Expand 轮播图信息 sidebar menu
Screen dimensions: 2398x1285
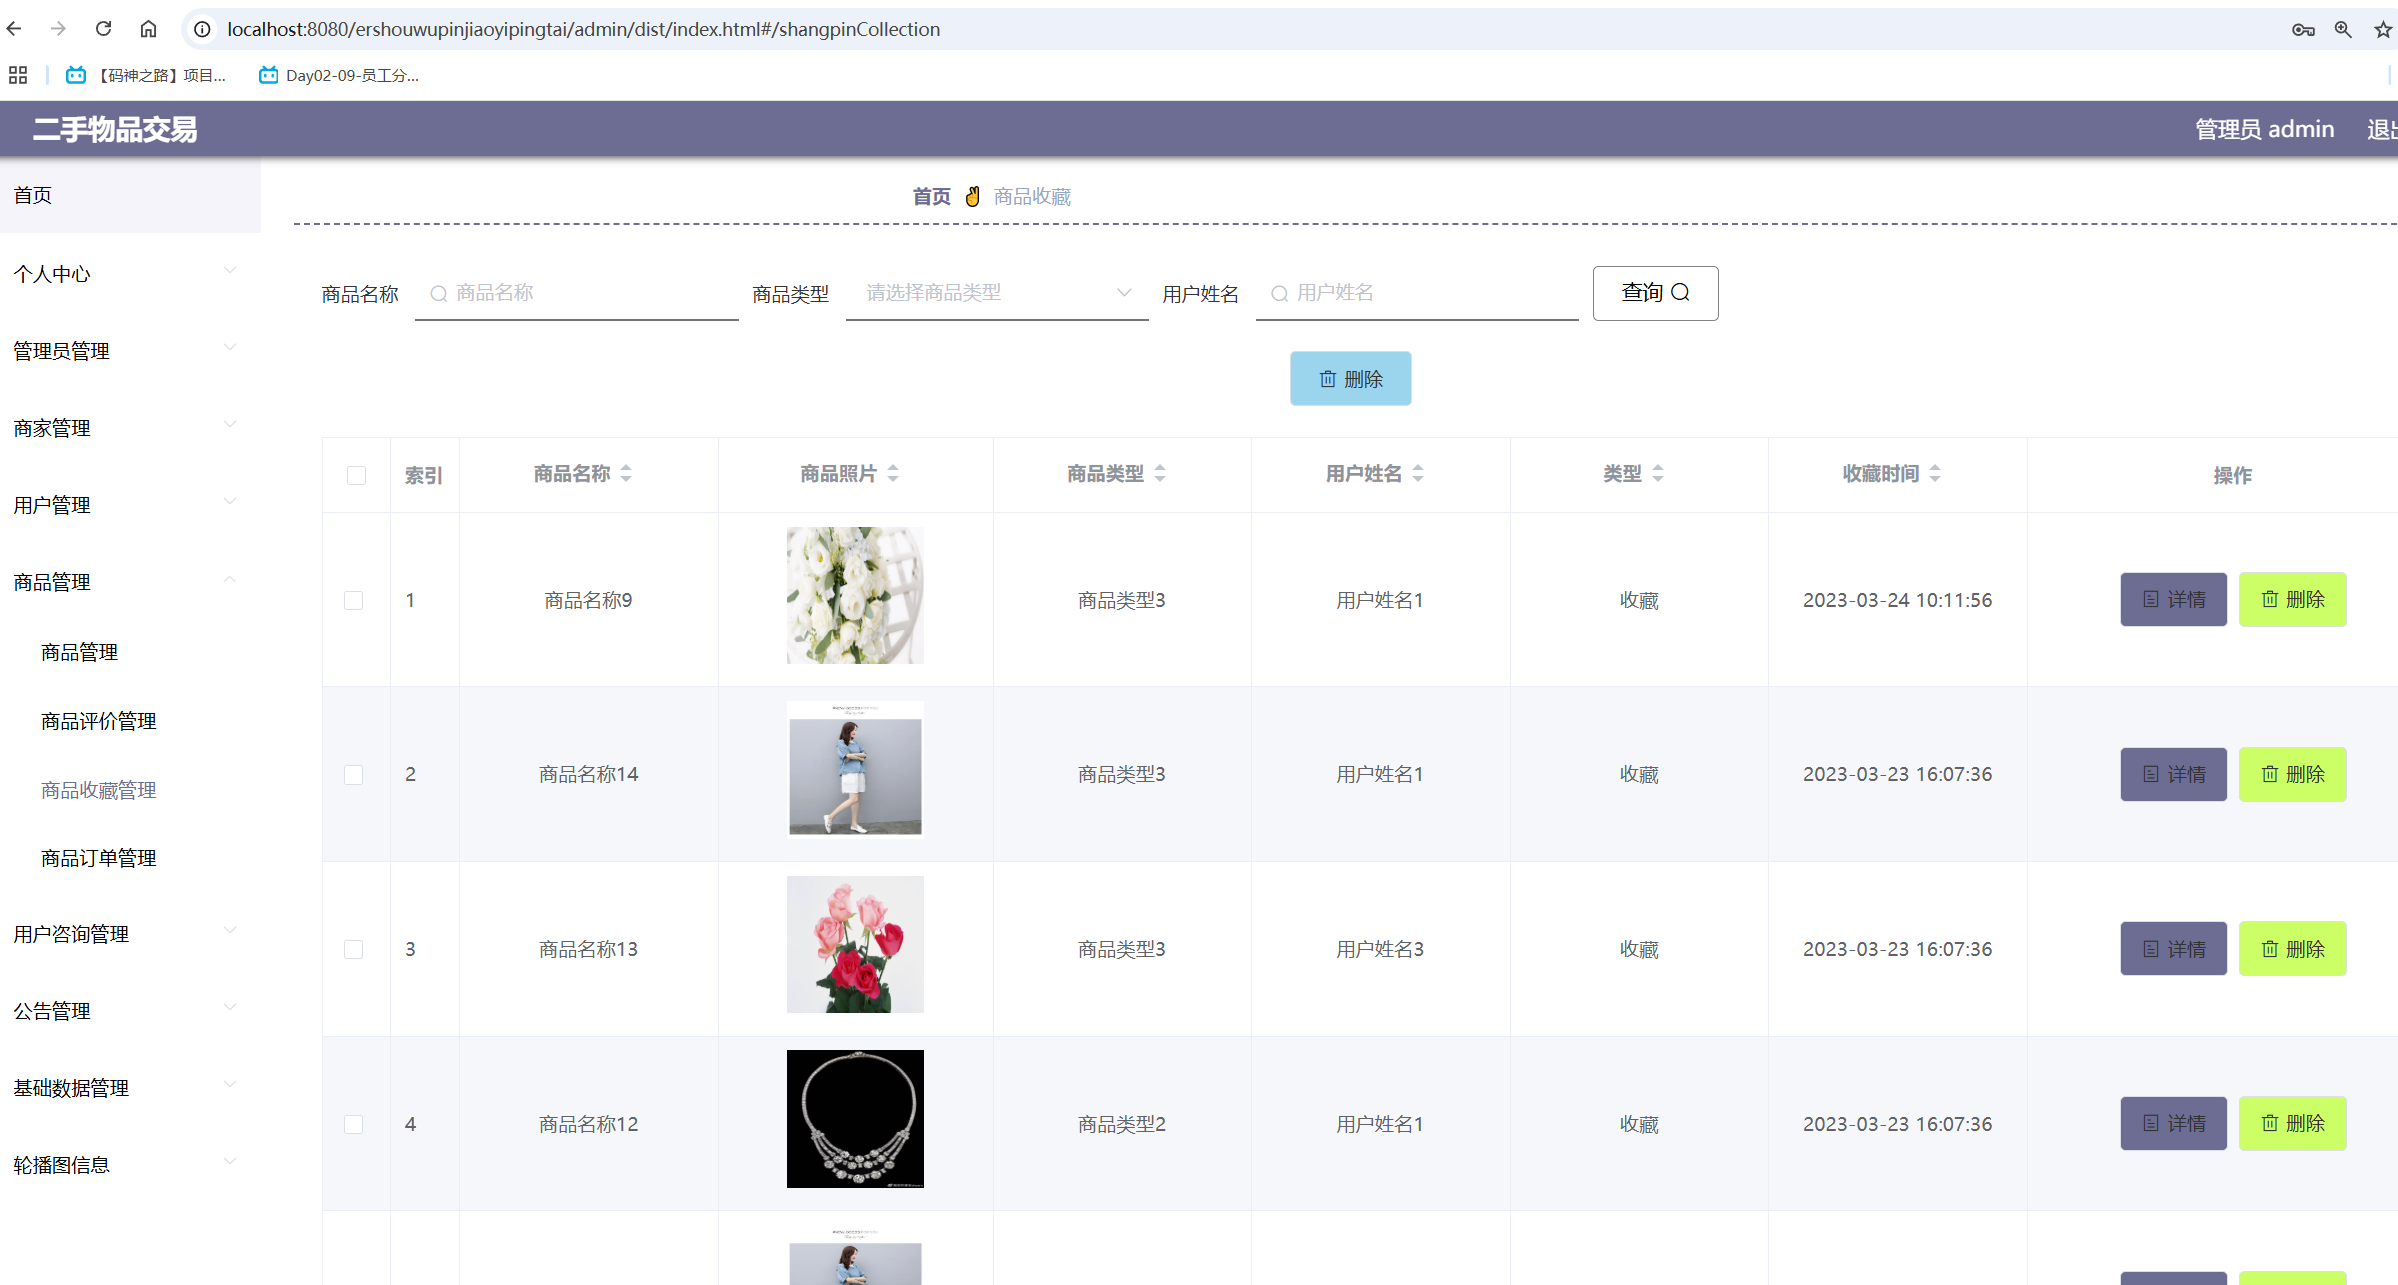tap(130, 1164)
